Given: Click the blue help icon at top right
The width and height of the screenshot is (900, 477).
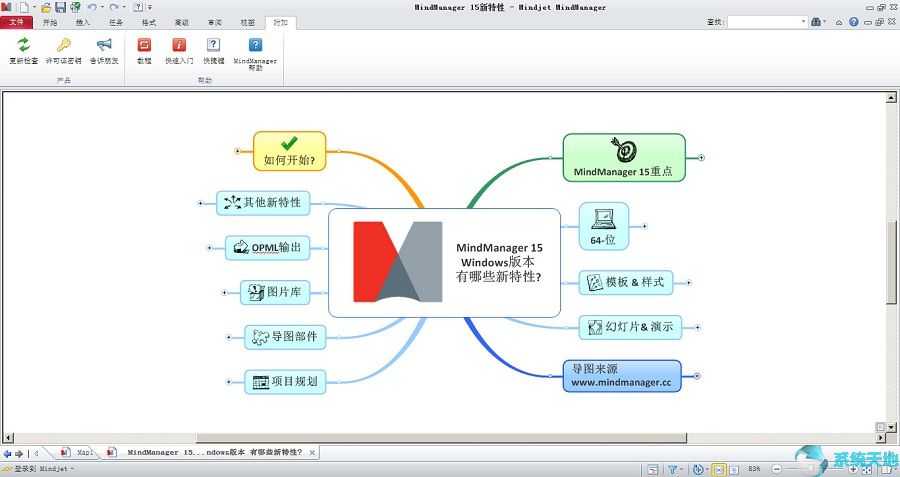Looking at the screenshot, I should (x=854, y=22).
